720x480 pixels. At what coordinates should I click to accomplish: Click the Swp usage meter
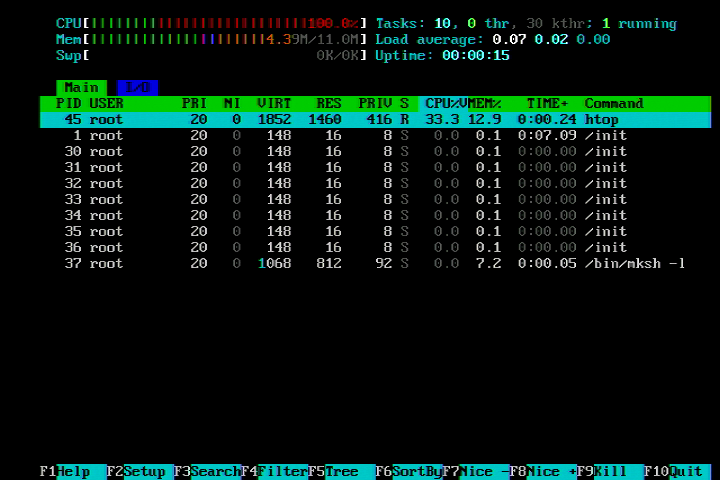point(211,56)
